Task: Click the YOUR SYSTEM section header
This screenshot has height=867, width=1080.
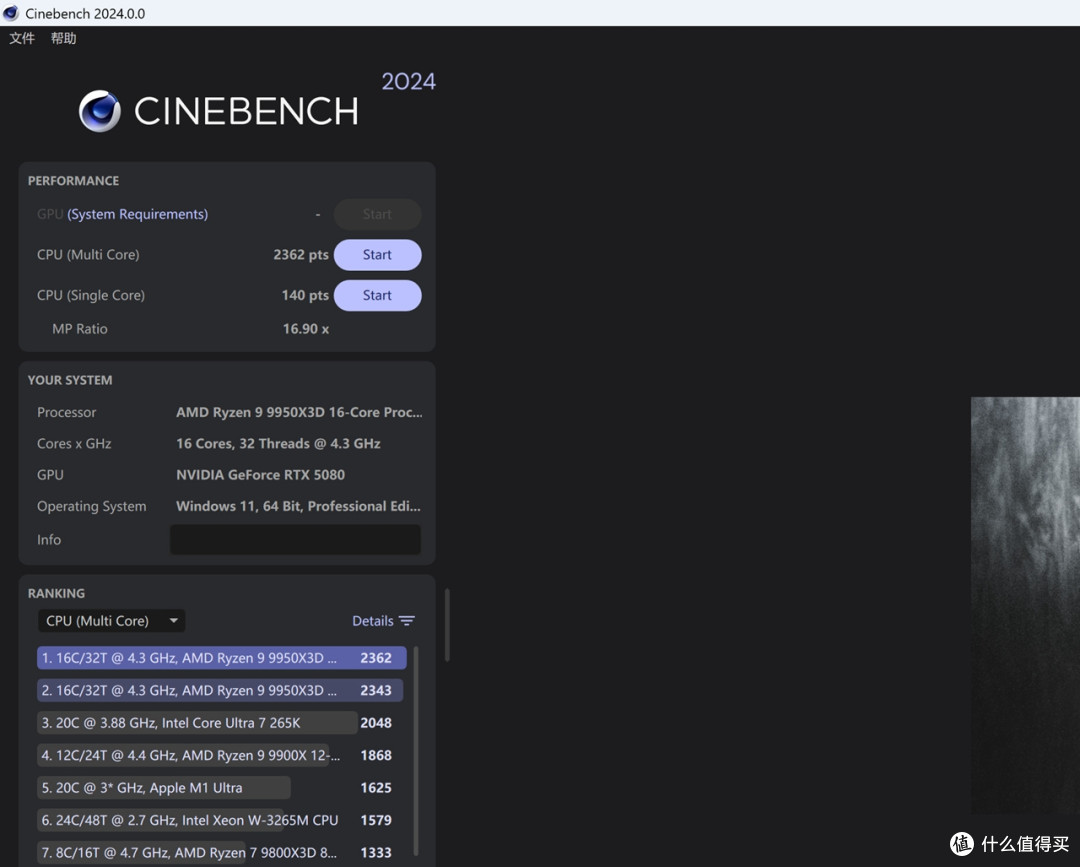Action: click(70, 380)
